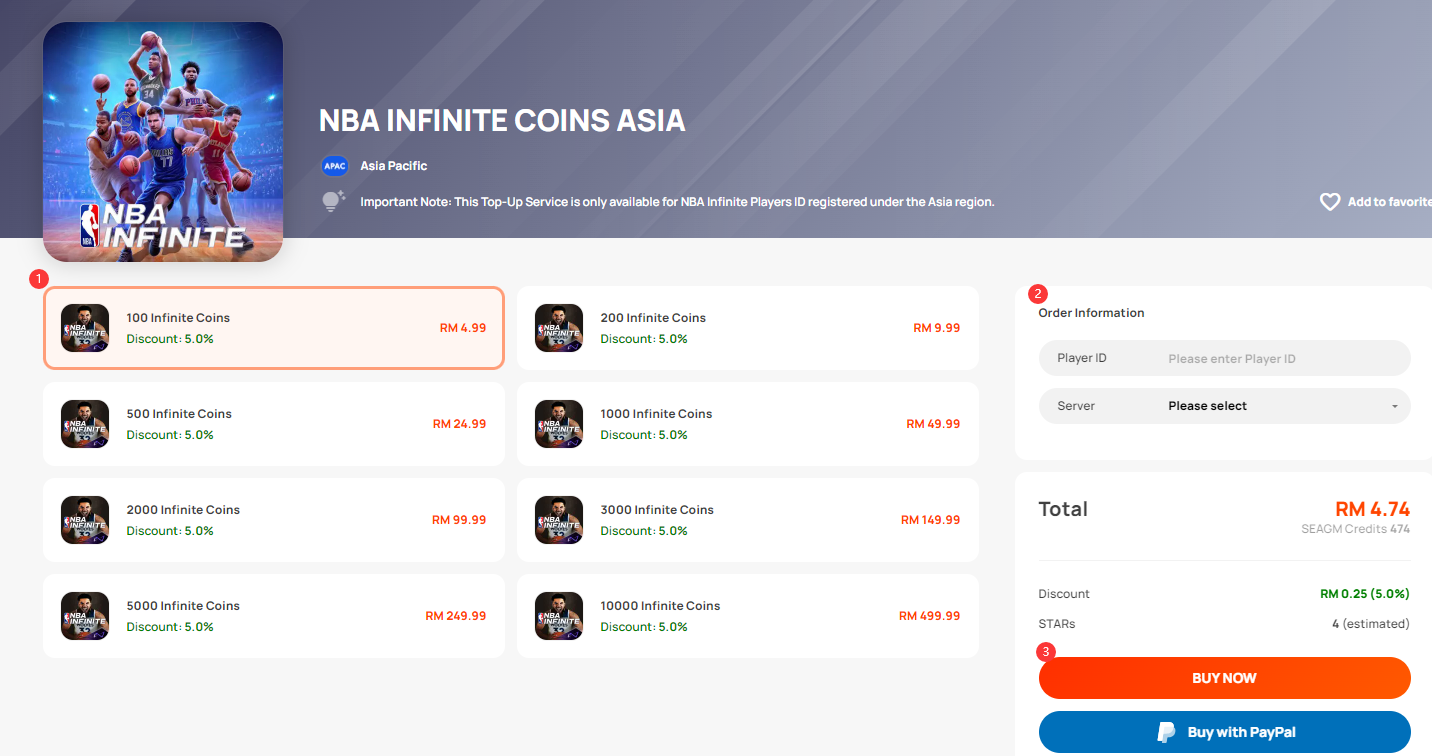Click the PayPal logo icon

click(x=1166, y=732)
